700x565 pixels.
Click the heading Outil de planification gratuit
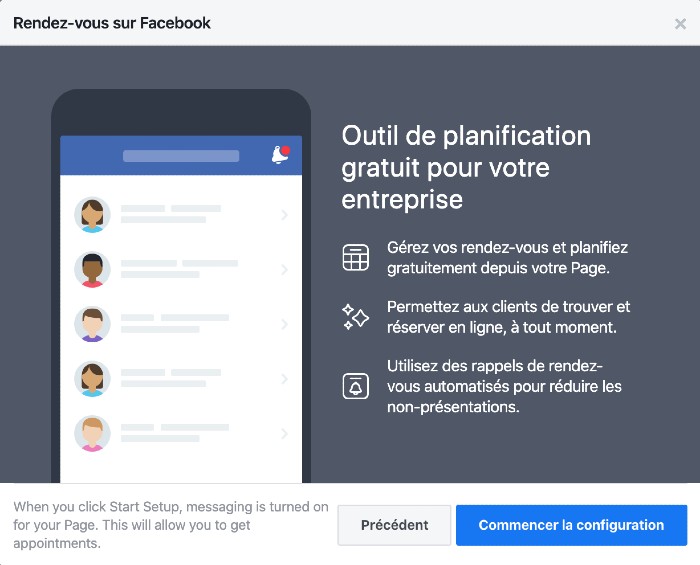466,167
